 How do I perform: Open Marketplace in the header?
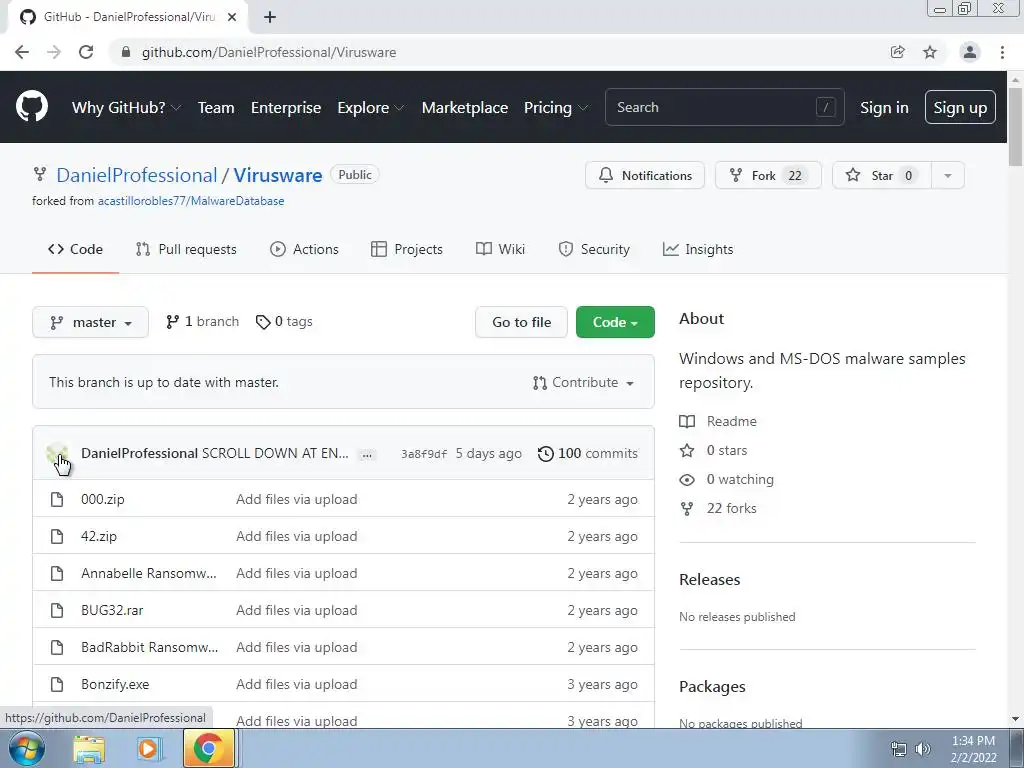coord(465,108)
